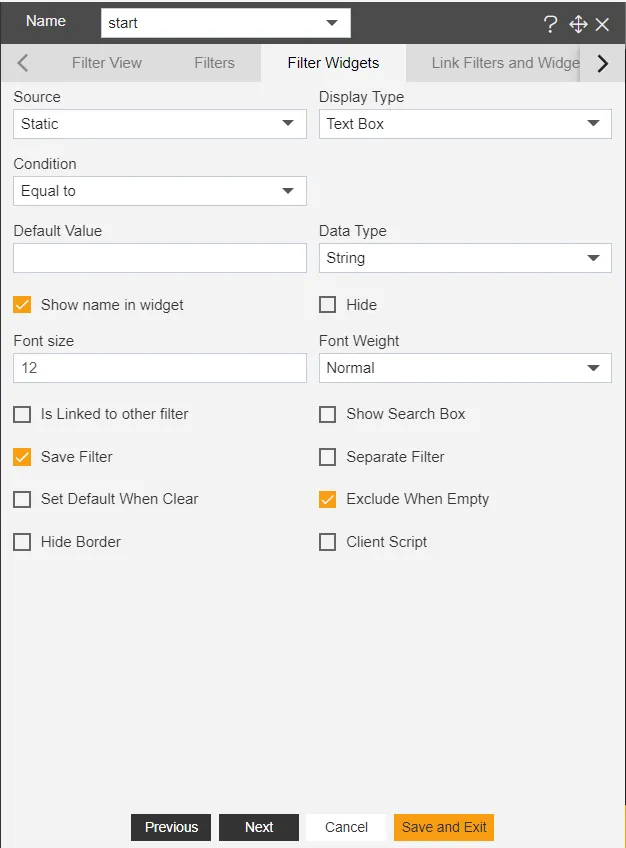
Task: Click the Save and Exit button
Action: [x=444, y=827]
